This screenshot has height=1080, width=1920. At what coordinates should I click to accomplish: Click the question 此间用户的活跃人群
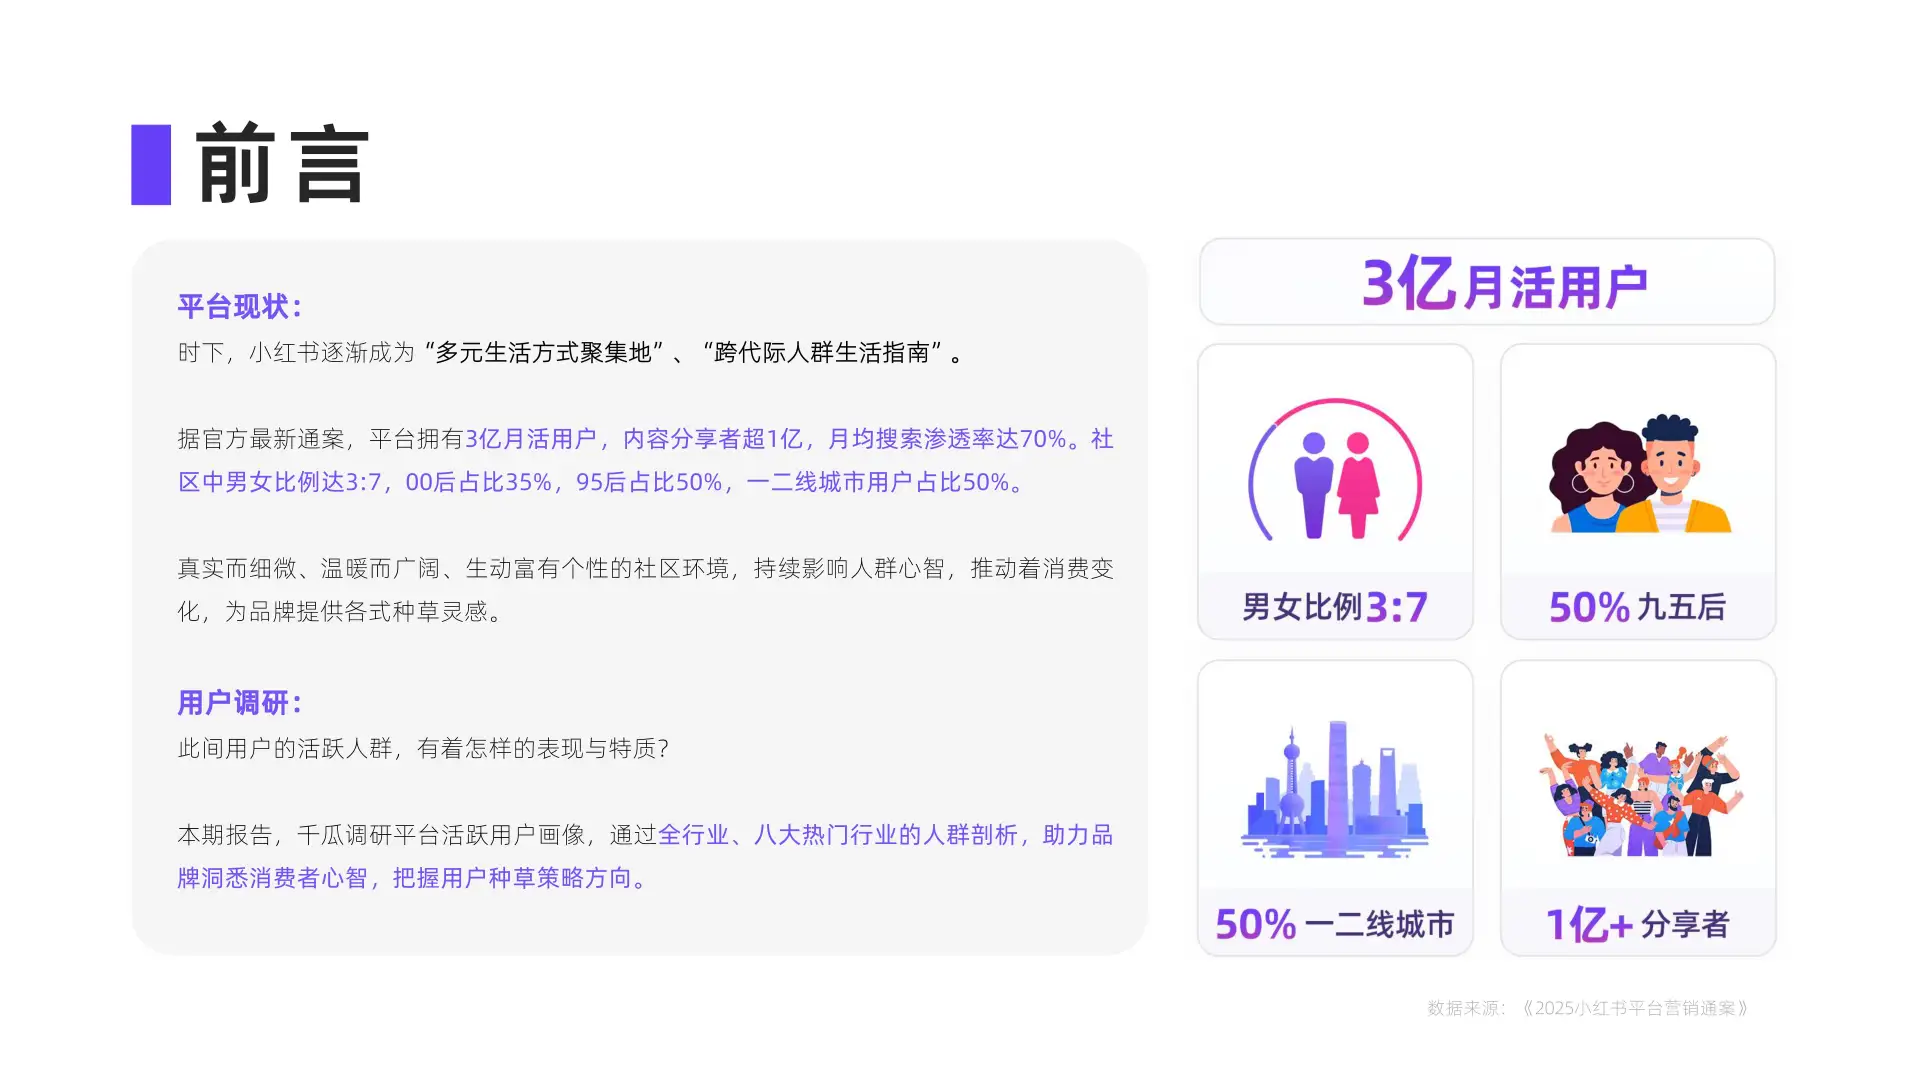[x=424, y=748]
